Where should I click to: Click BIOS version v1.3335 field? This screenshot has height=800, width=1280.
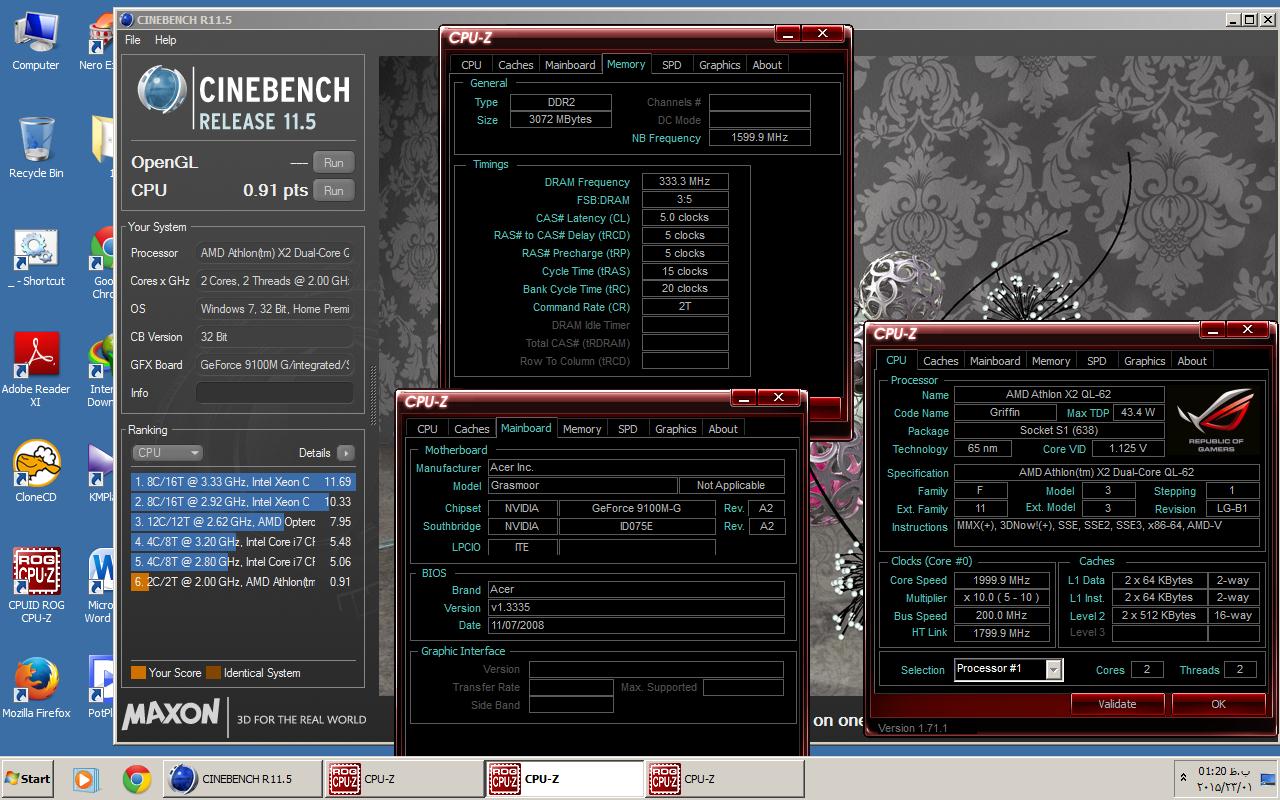pos(636,607)
